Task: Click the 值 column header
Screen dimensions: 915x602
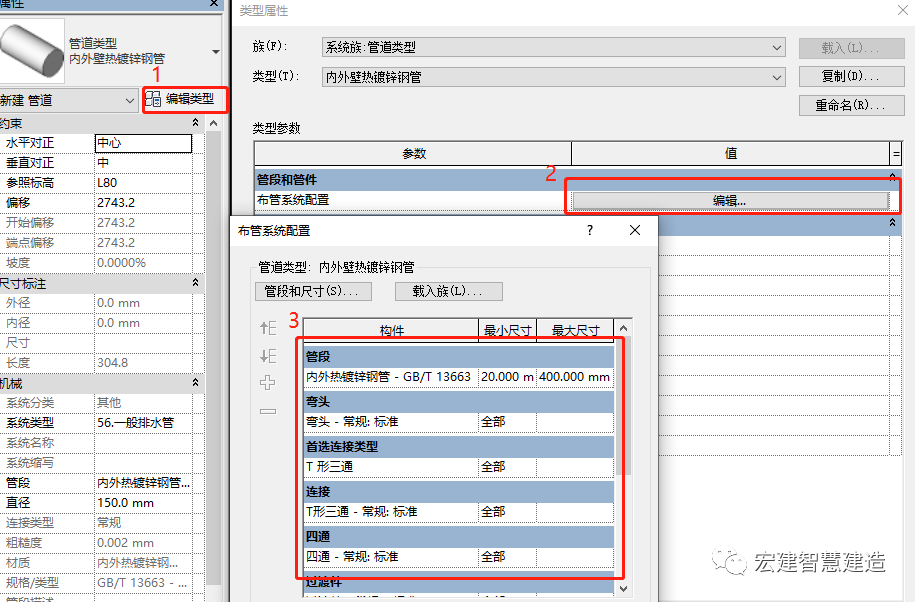Action: 731,153
